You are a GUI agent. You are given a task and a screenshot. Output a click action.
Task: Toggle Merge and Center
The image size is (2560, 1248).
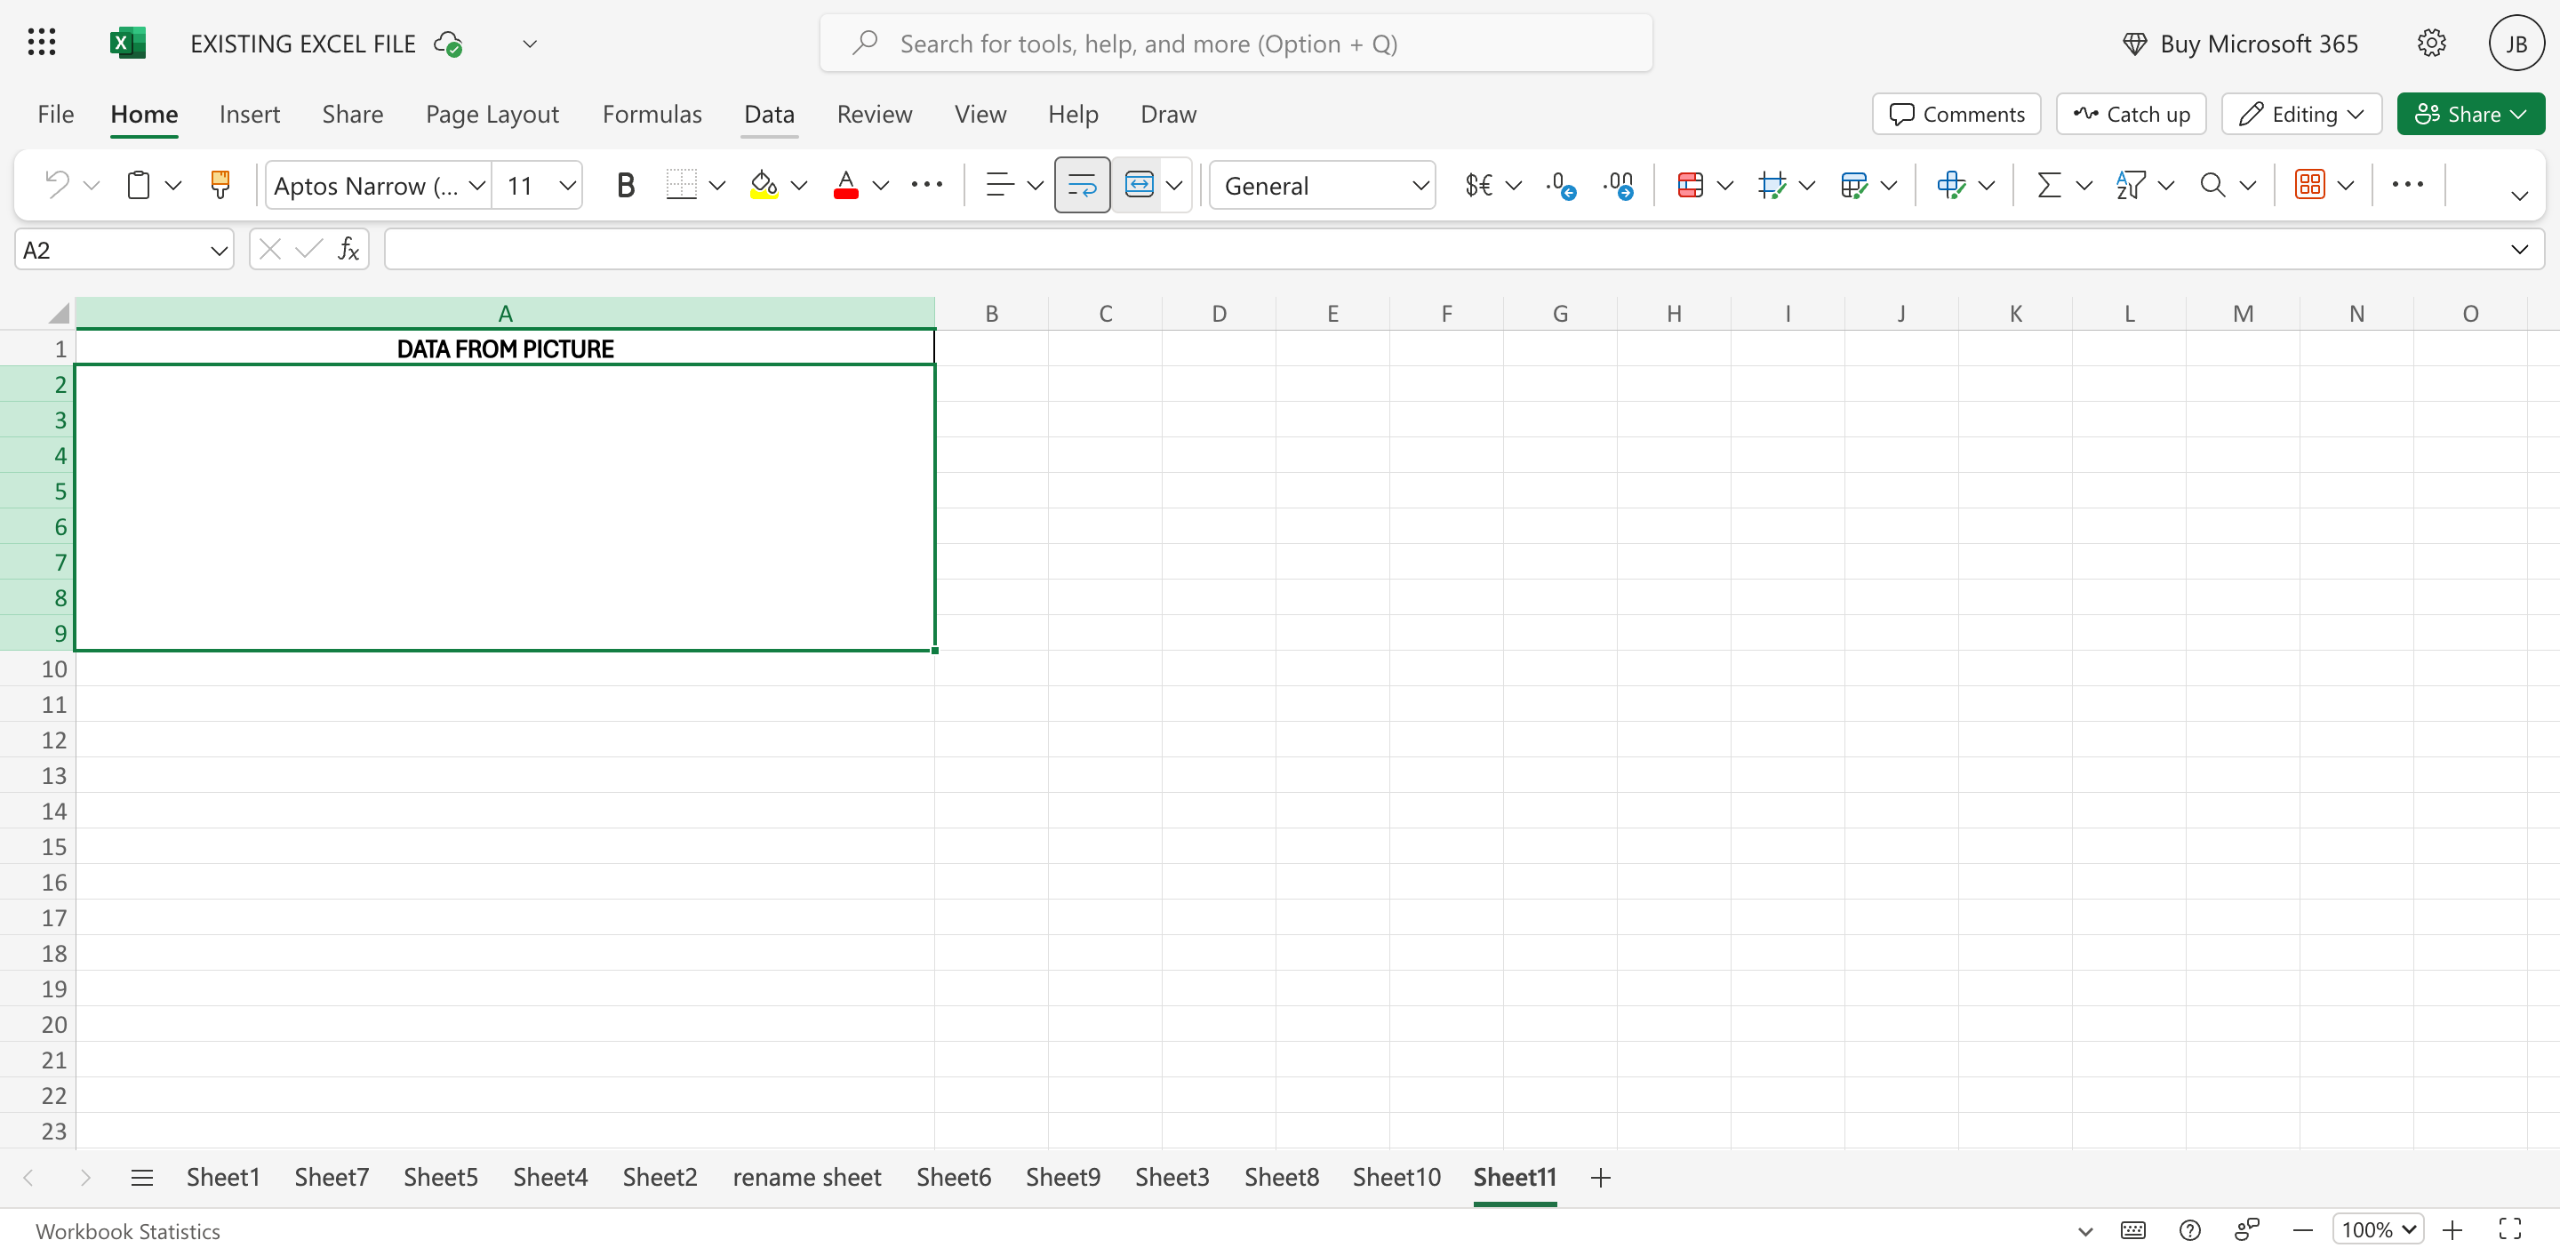pos(1139,185)
